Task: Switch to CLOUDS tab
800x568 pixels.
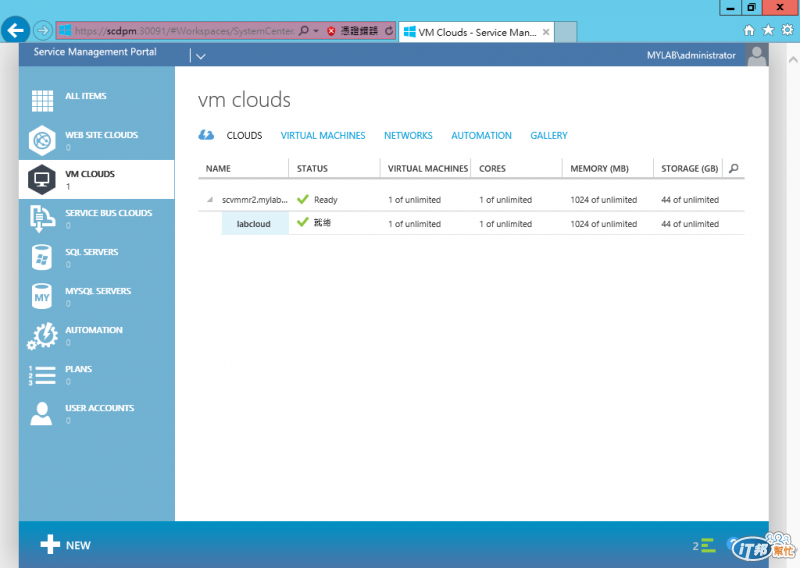Action: [x=244, y=135]
